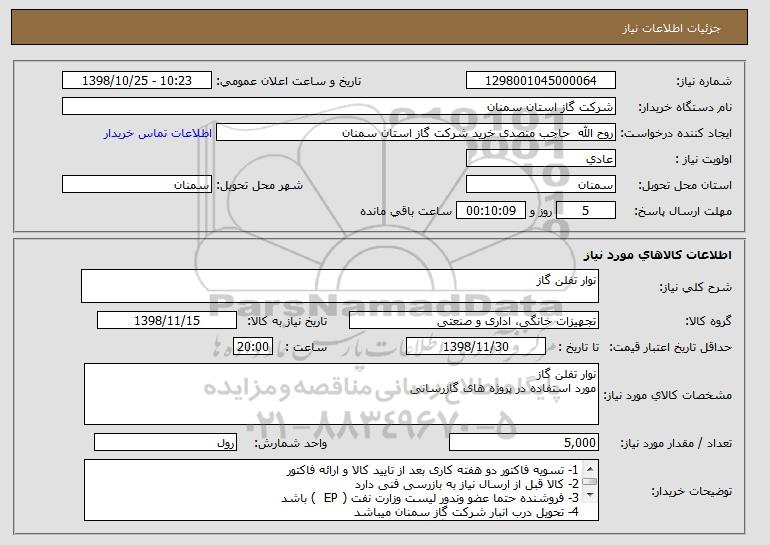Click the label ایجاد کننده درخواست
Screen dimensions: 770x545
[676, 134]
